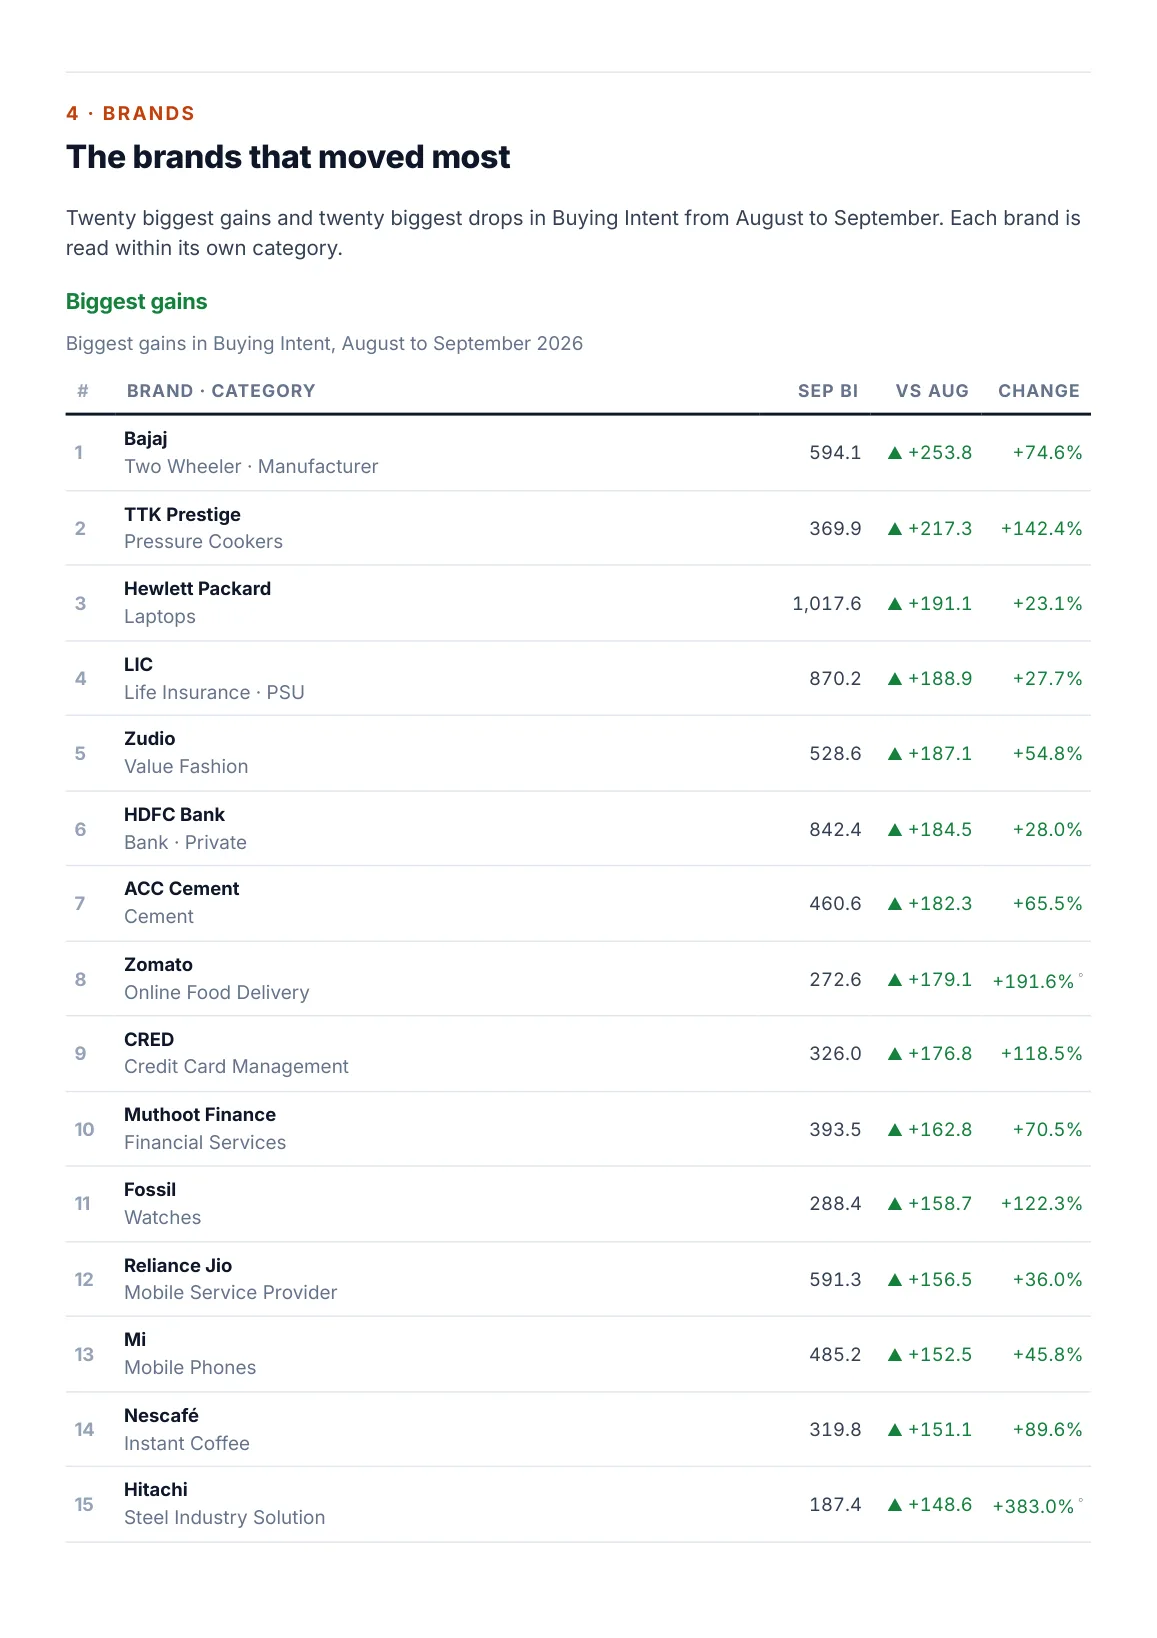Click the 'Steel Industry Solution' category text

coord(224,1518)
